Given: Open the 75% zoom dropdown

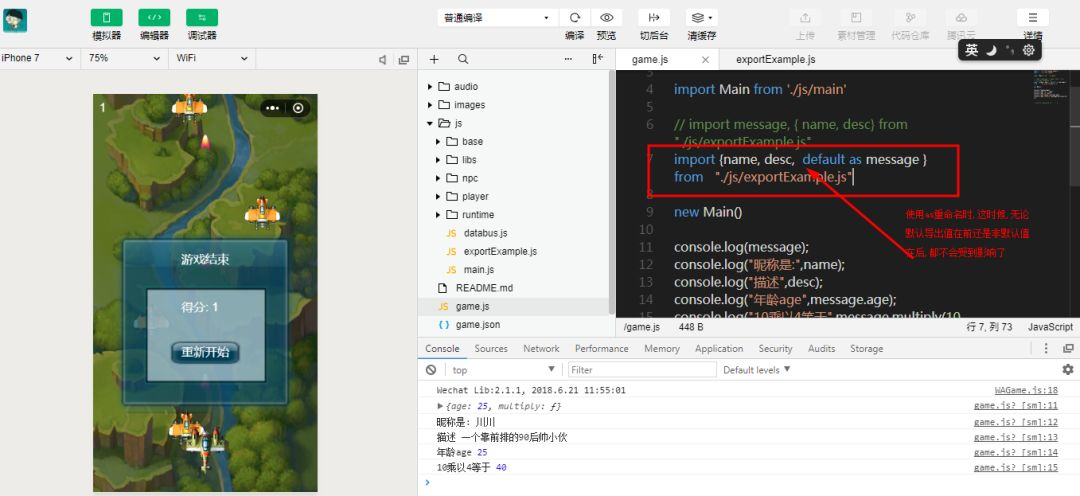Looking at the screenshot, I should coord(125,59).
